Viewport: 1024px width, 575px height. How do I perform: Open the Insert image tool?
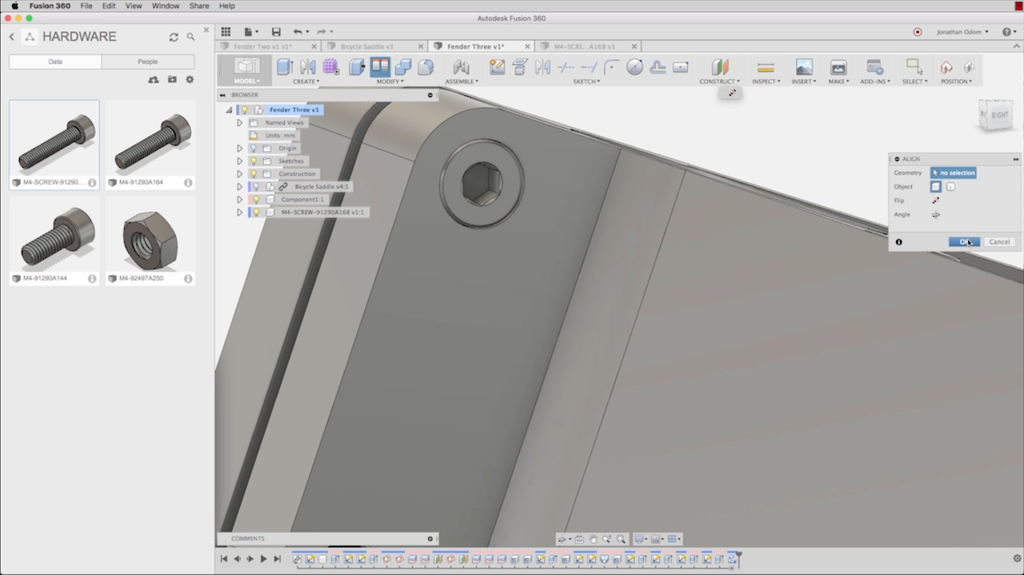coord(803,67)
